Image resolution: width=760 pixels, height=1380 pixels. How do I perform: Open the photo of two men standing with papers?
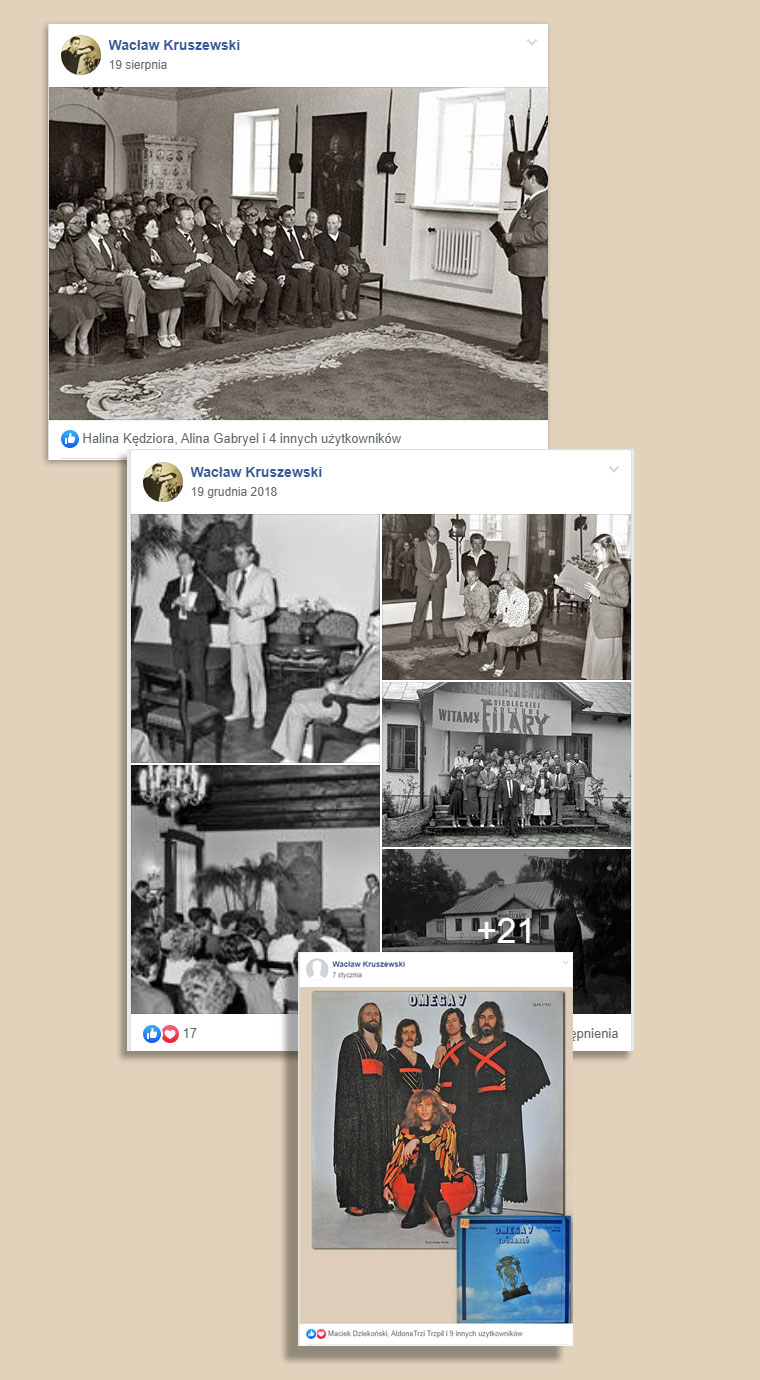[x=255, y=638]
